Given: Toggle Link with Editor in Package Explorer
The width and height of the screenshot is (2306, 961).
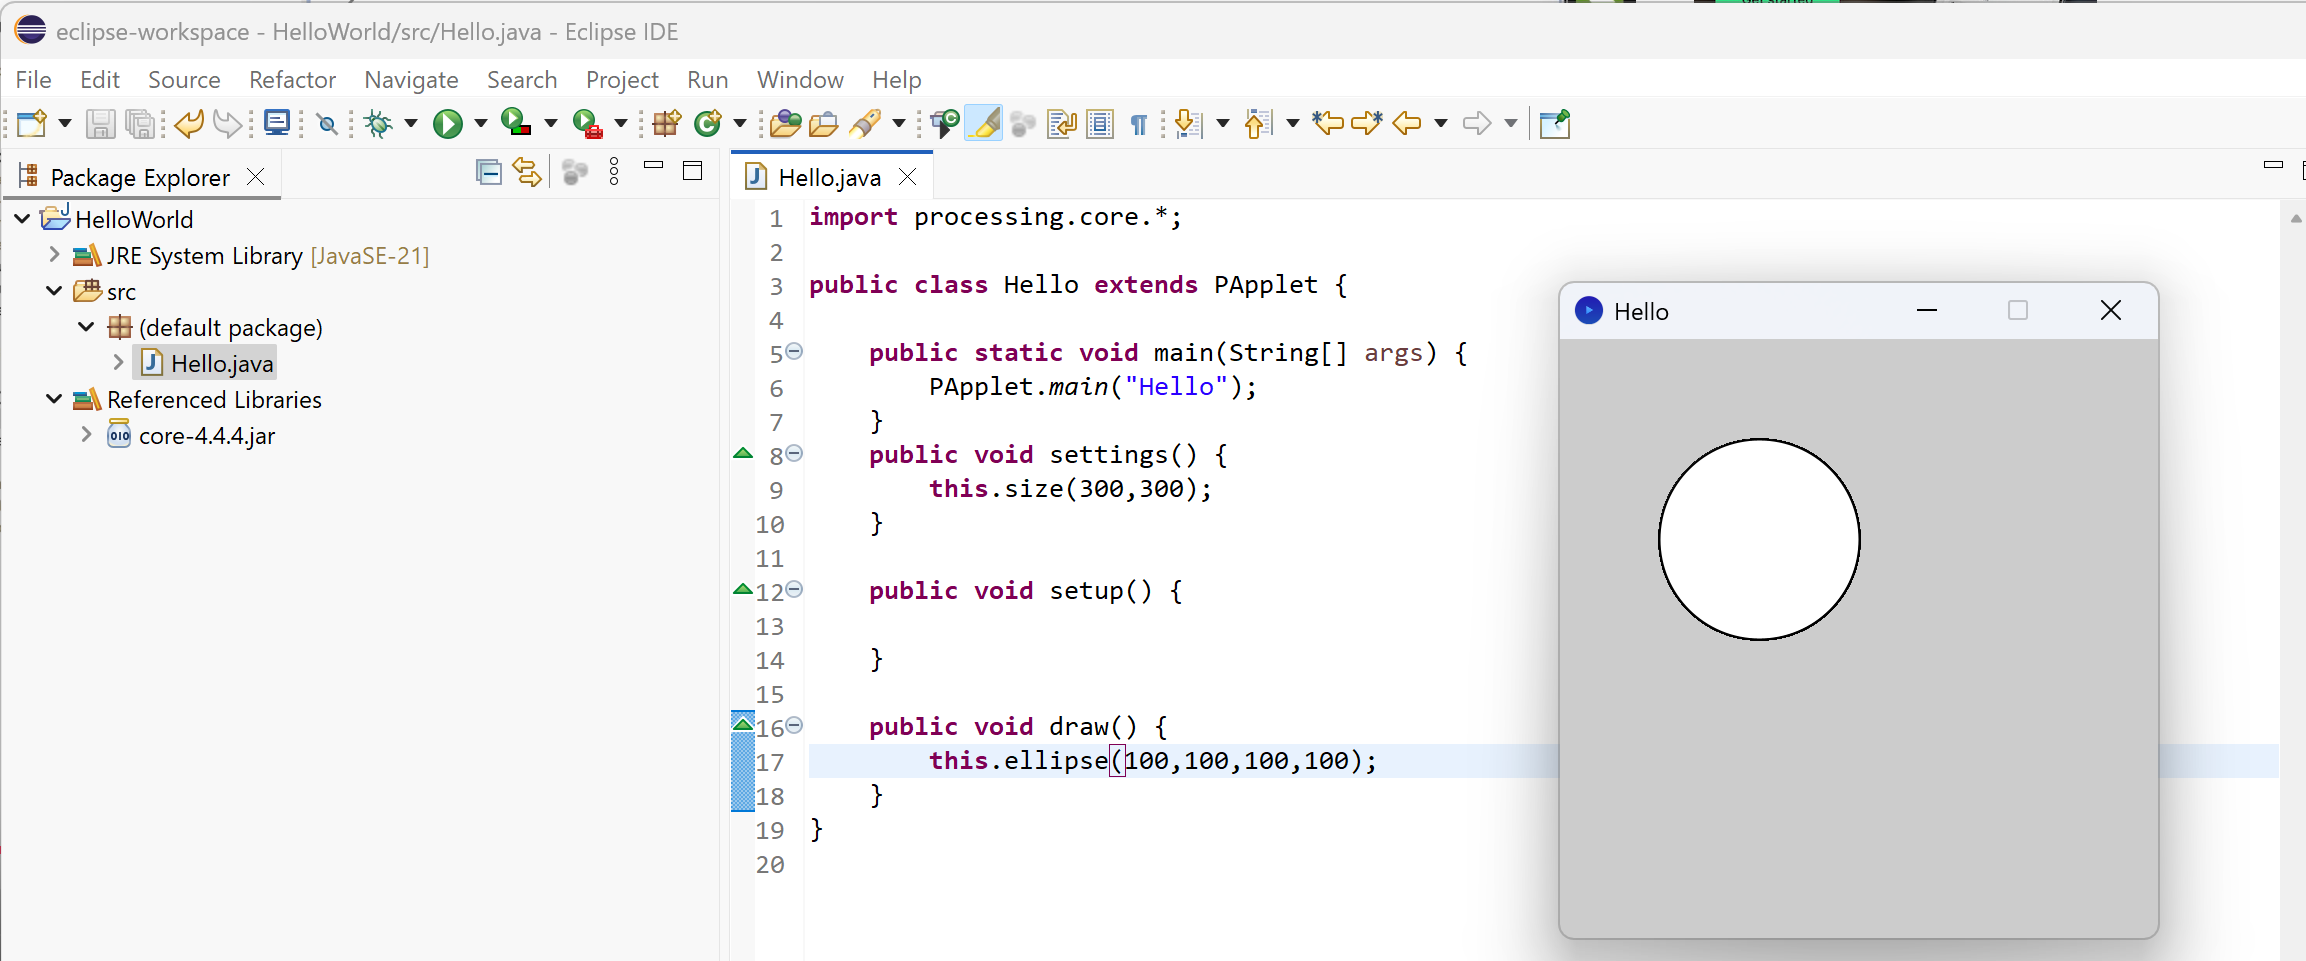Looking at the screenshot, I should click(527, 172).
